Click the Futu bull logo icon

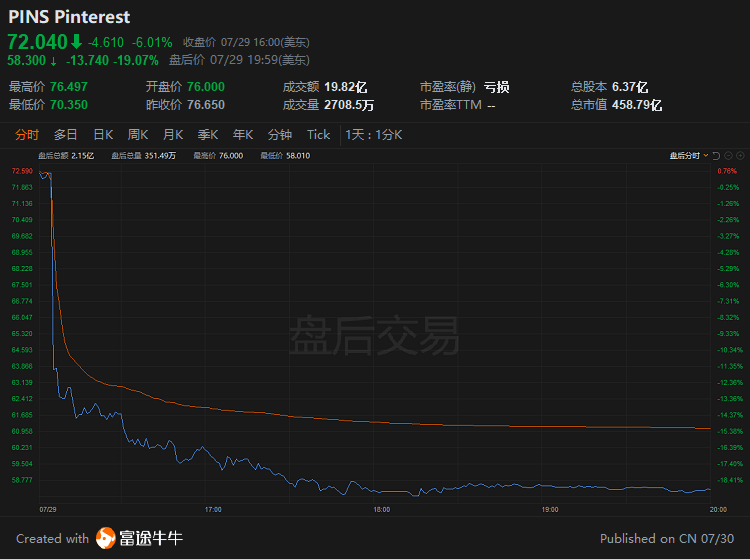pyautogui.click(x=107, y=538)
